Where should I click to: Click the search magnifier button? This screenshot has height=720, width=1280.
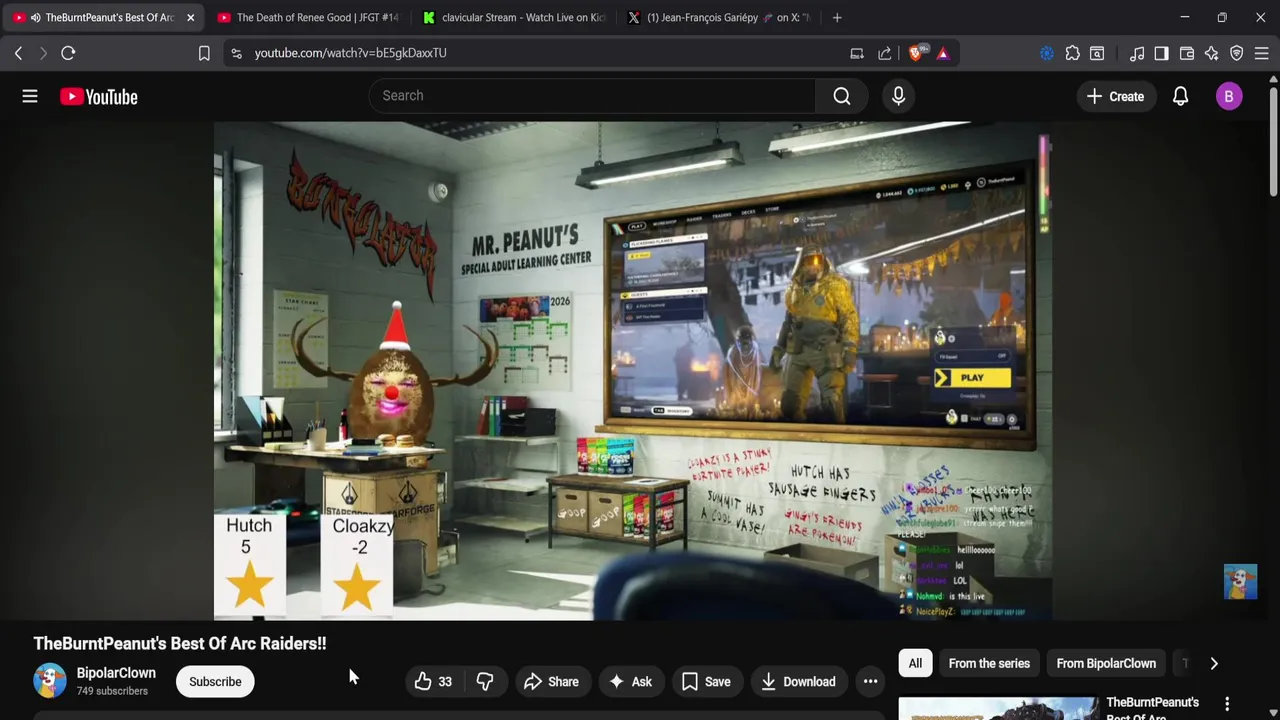tap(842, 96)
